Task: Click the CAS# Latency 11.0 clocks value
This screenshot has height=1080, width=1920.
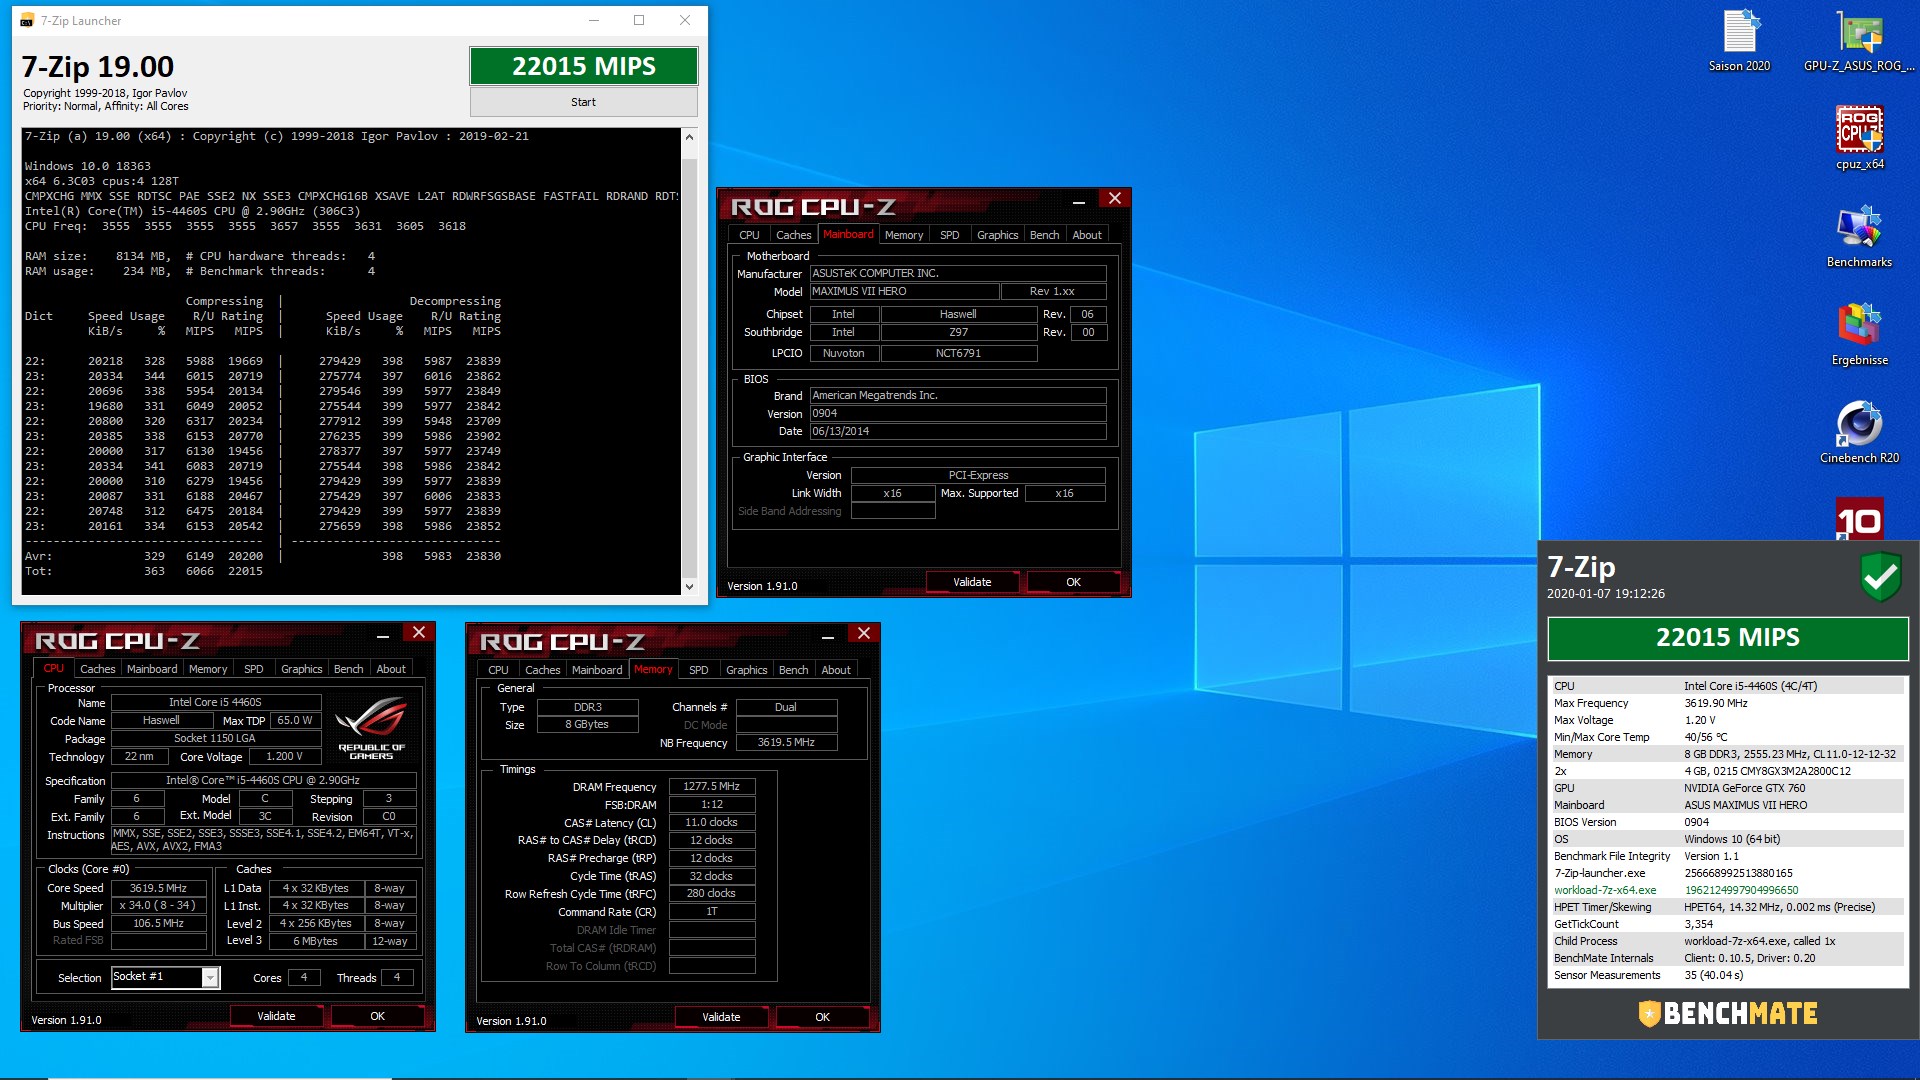Action: tap(711, 823)
